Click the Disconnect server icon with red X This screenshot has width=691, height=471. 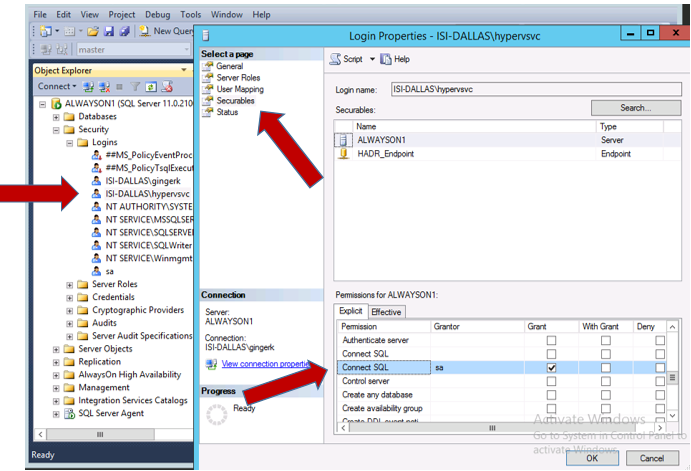(x=104, y=87)
